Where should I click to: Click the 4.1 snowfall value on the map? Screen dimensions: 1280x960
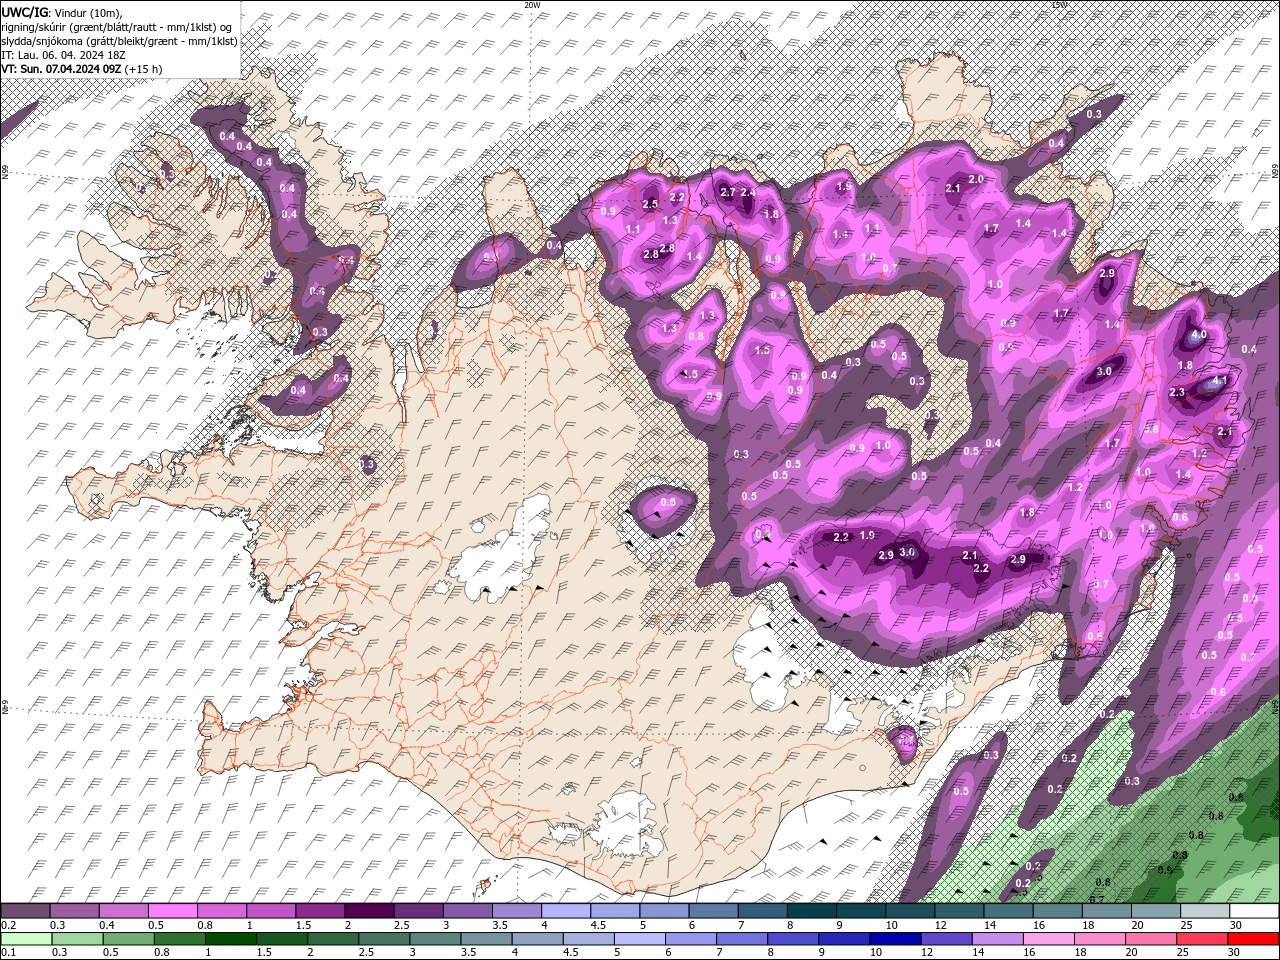[1220, 381]
